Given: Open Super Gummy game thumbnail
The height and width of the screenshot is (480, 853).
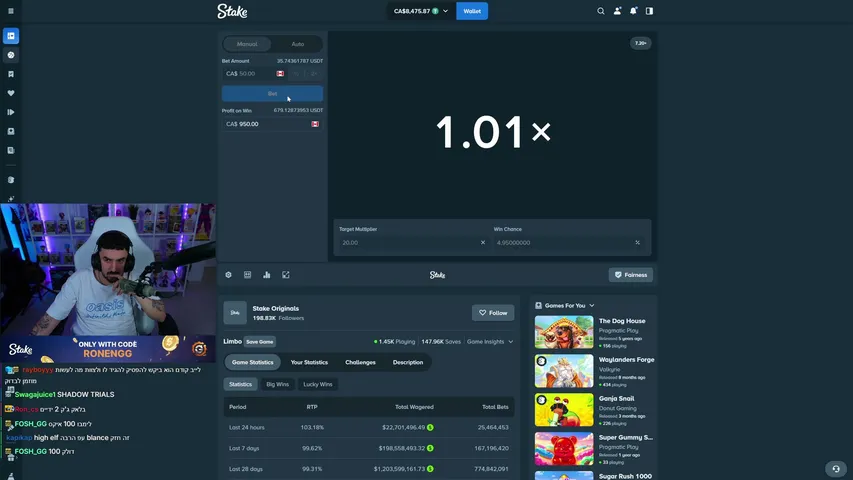Looking at the screenshot, I should click(564, 448).
